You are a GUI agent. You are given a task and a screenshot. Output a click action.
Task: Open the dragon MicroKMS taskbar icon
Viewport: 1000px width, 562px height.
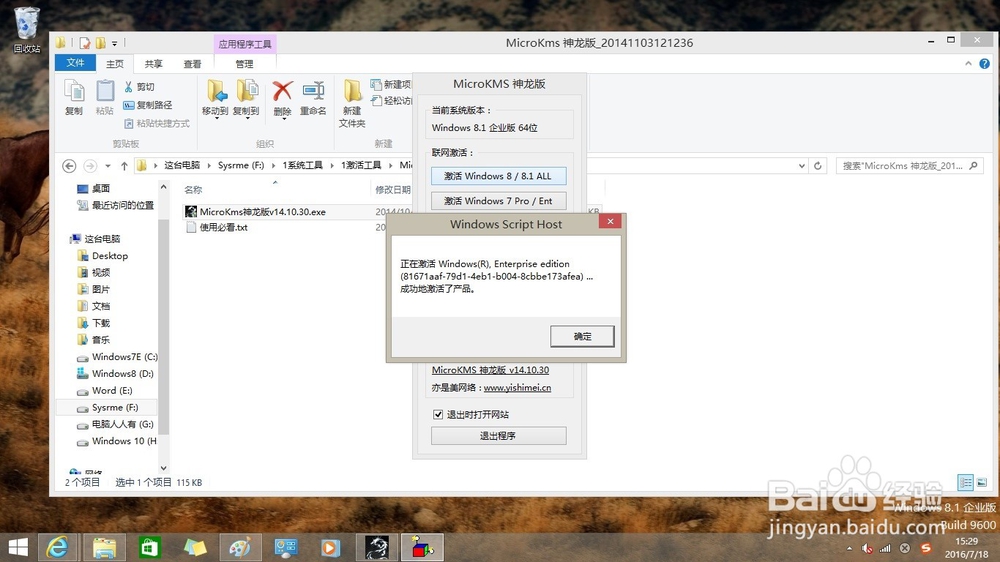(x=377, y=547)
